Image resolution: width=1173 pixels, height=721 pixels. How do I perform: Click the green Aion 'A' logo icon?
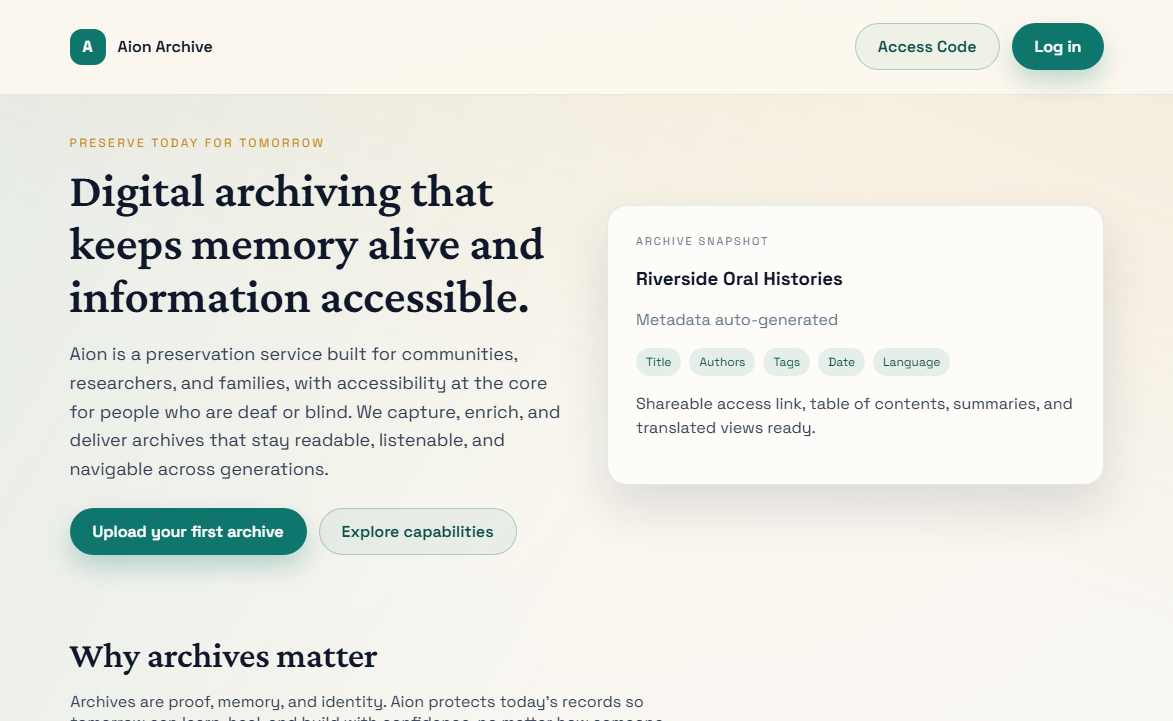[x=88, y=47]
